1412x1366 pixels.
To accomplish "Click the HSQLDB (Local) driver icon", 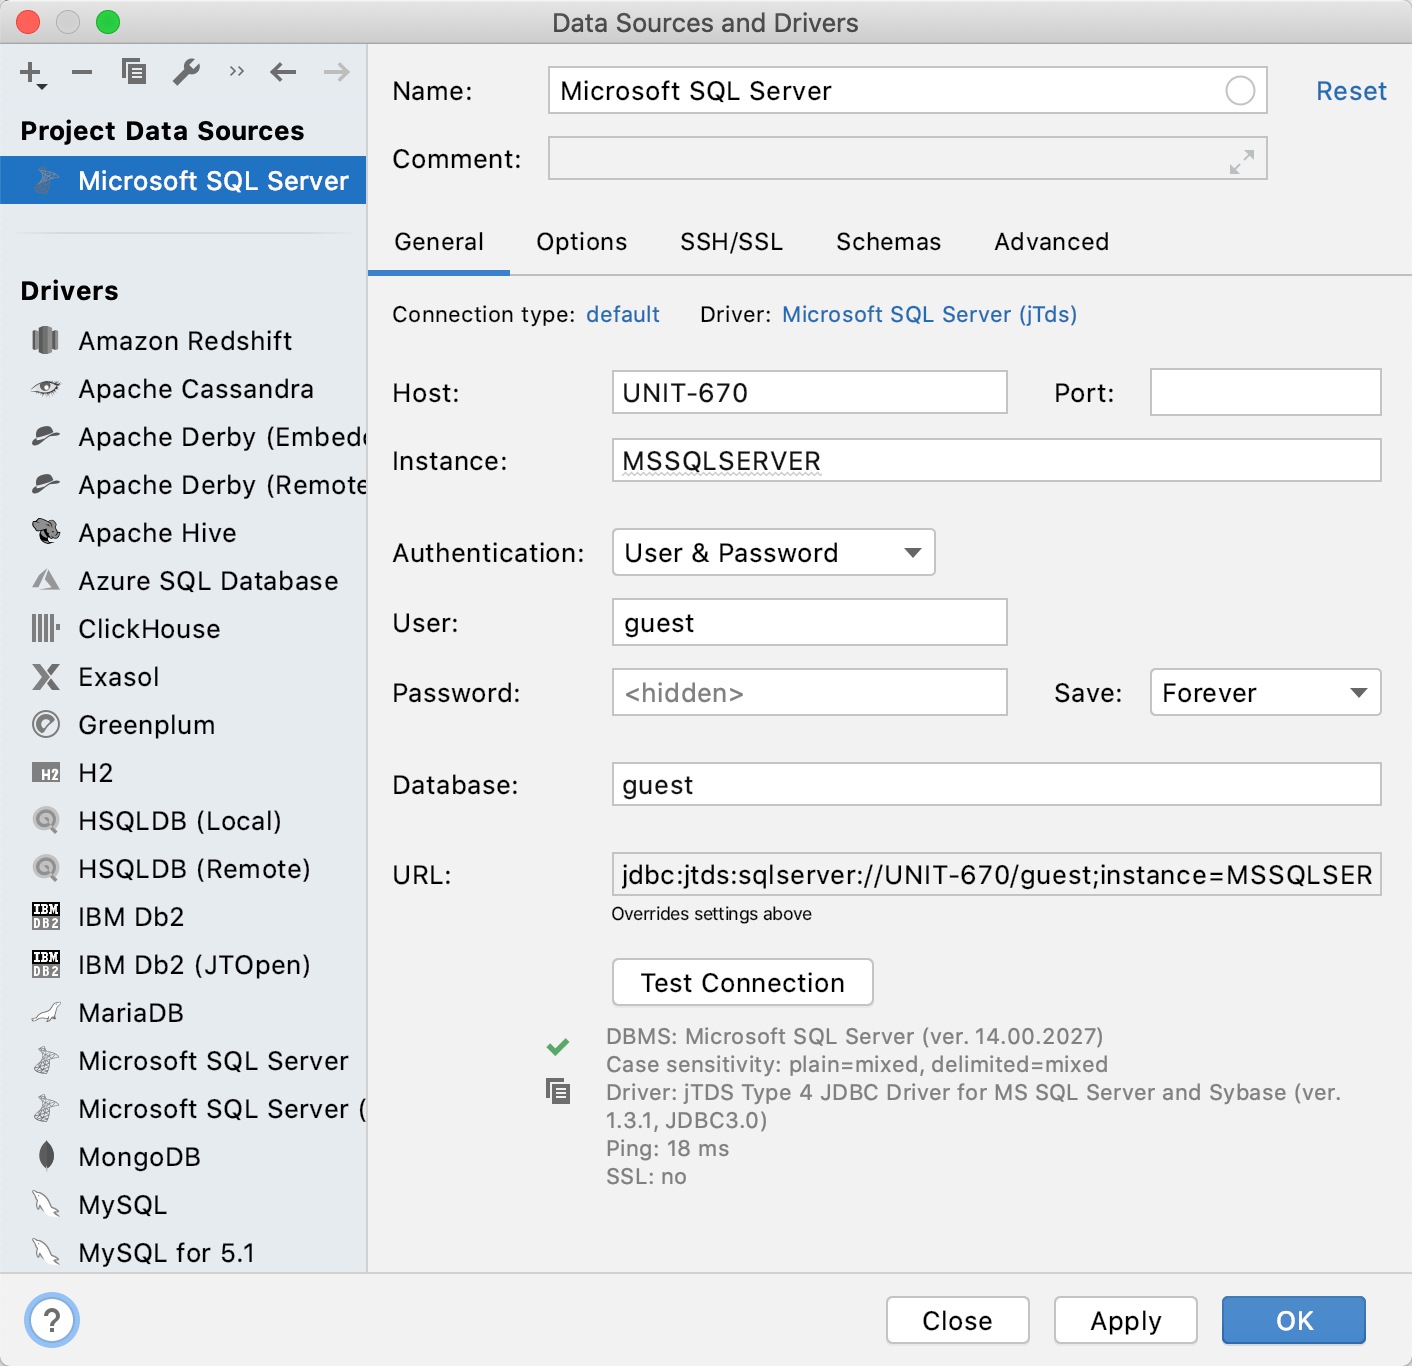I will click(46, 821).
